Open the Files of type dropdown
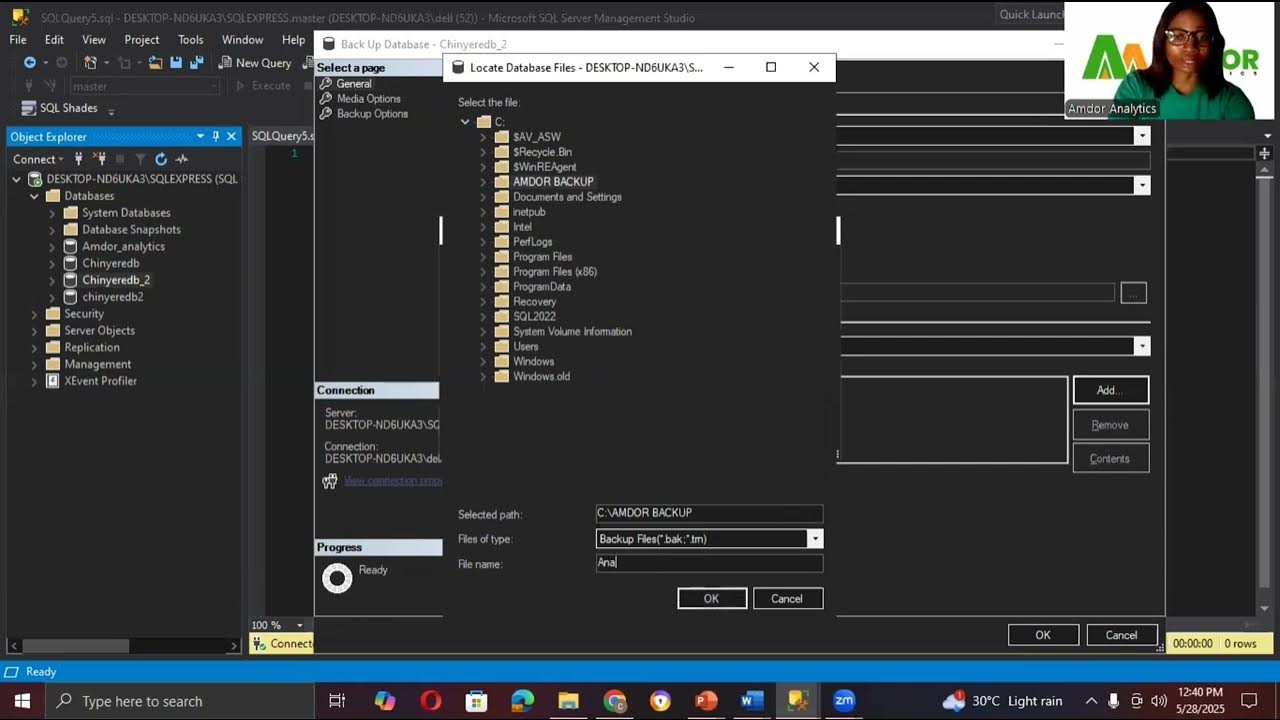 (x=815, y=539)
